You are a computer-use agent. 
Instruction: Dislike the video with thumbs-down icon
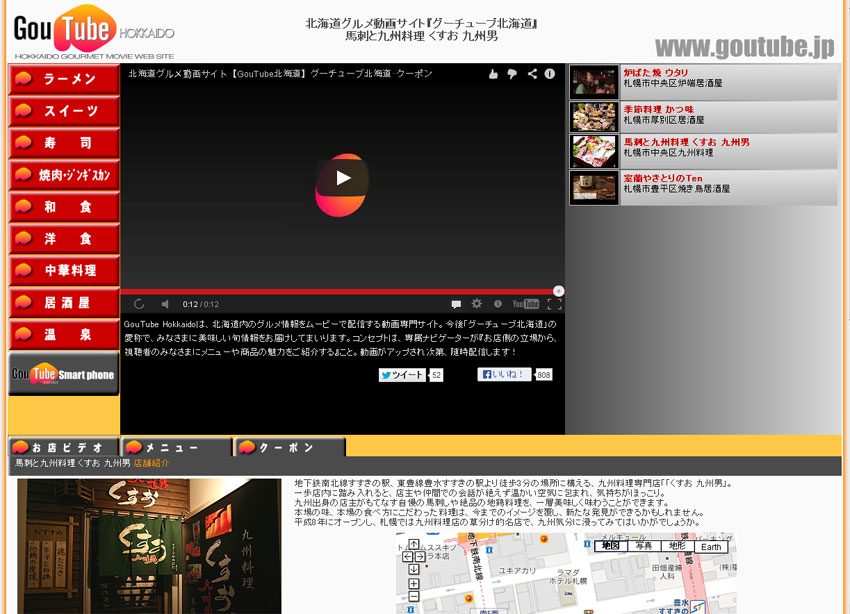tap(512, 74)
